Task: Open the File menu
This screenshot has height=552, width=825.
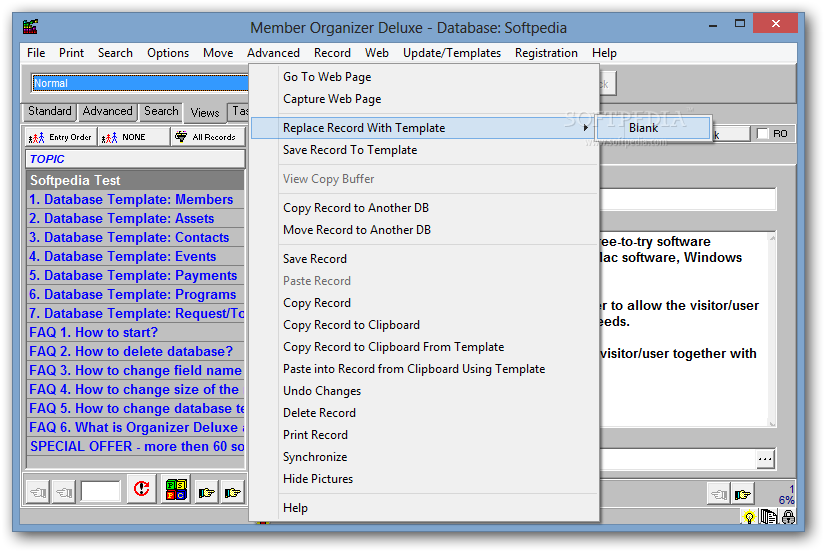Action: 36,53
